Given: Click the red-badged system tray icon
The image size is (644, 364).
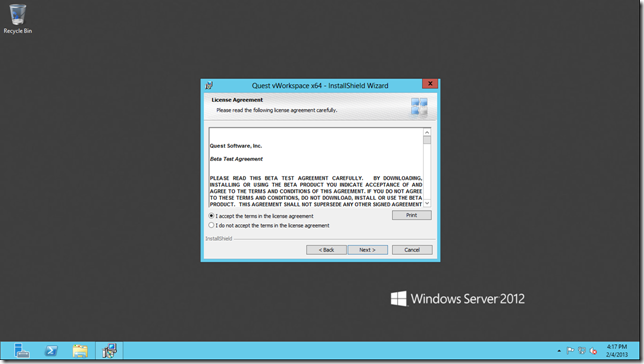Looking at the screenshot, I should click(x=593, y=351).
